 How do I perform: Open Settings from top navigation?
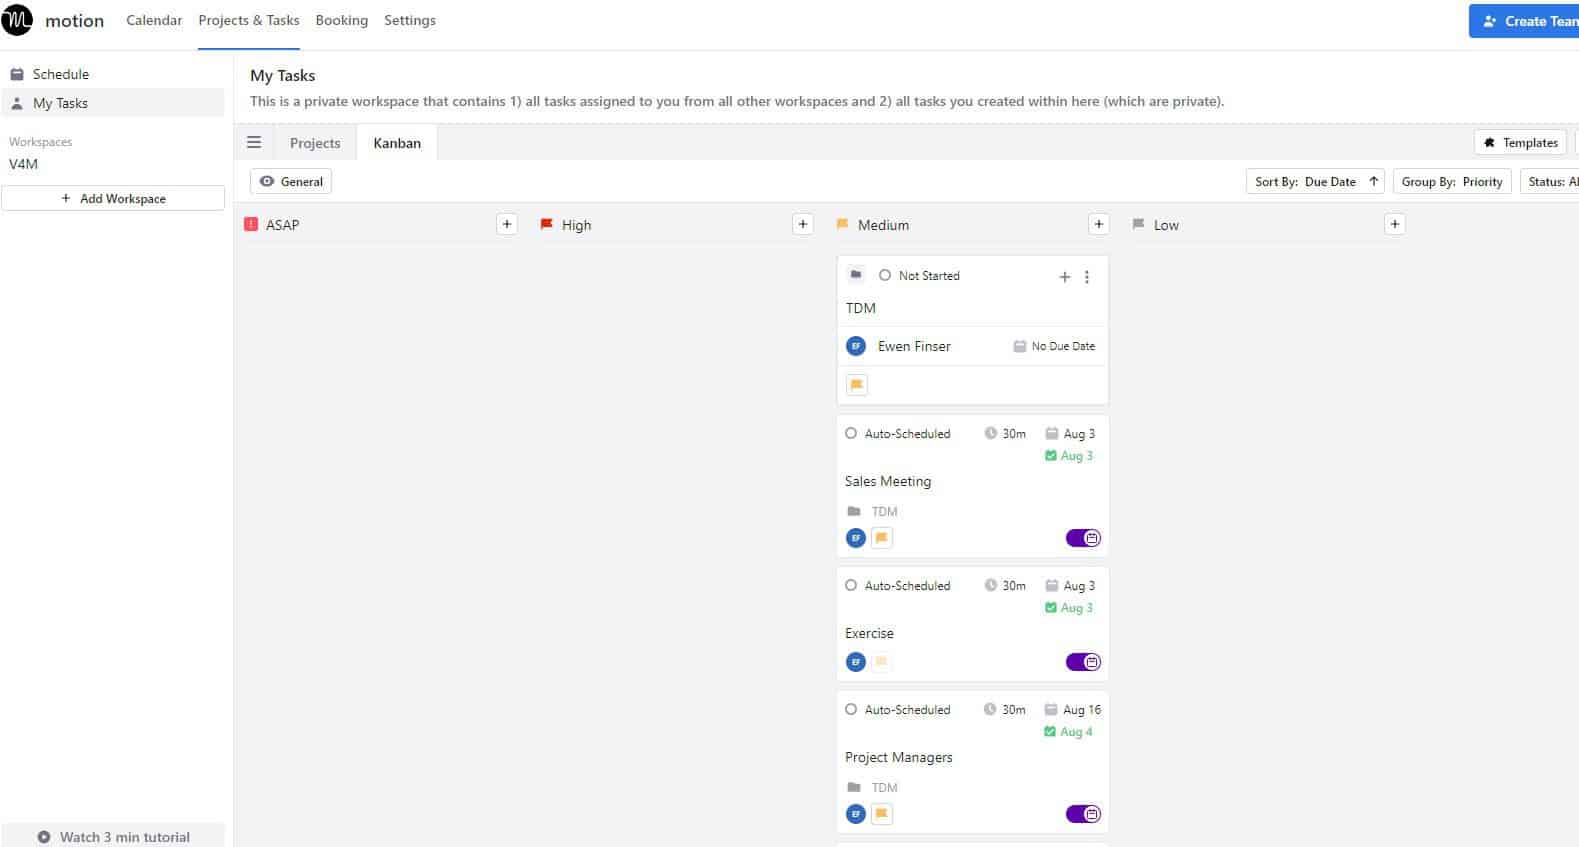pos(410,20)
